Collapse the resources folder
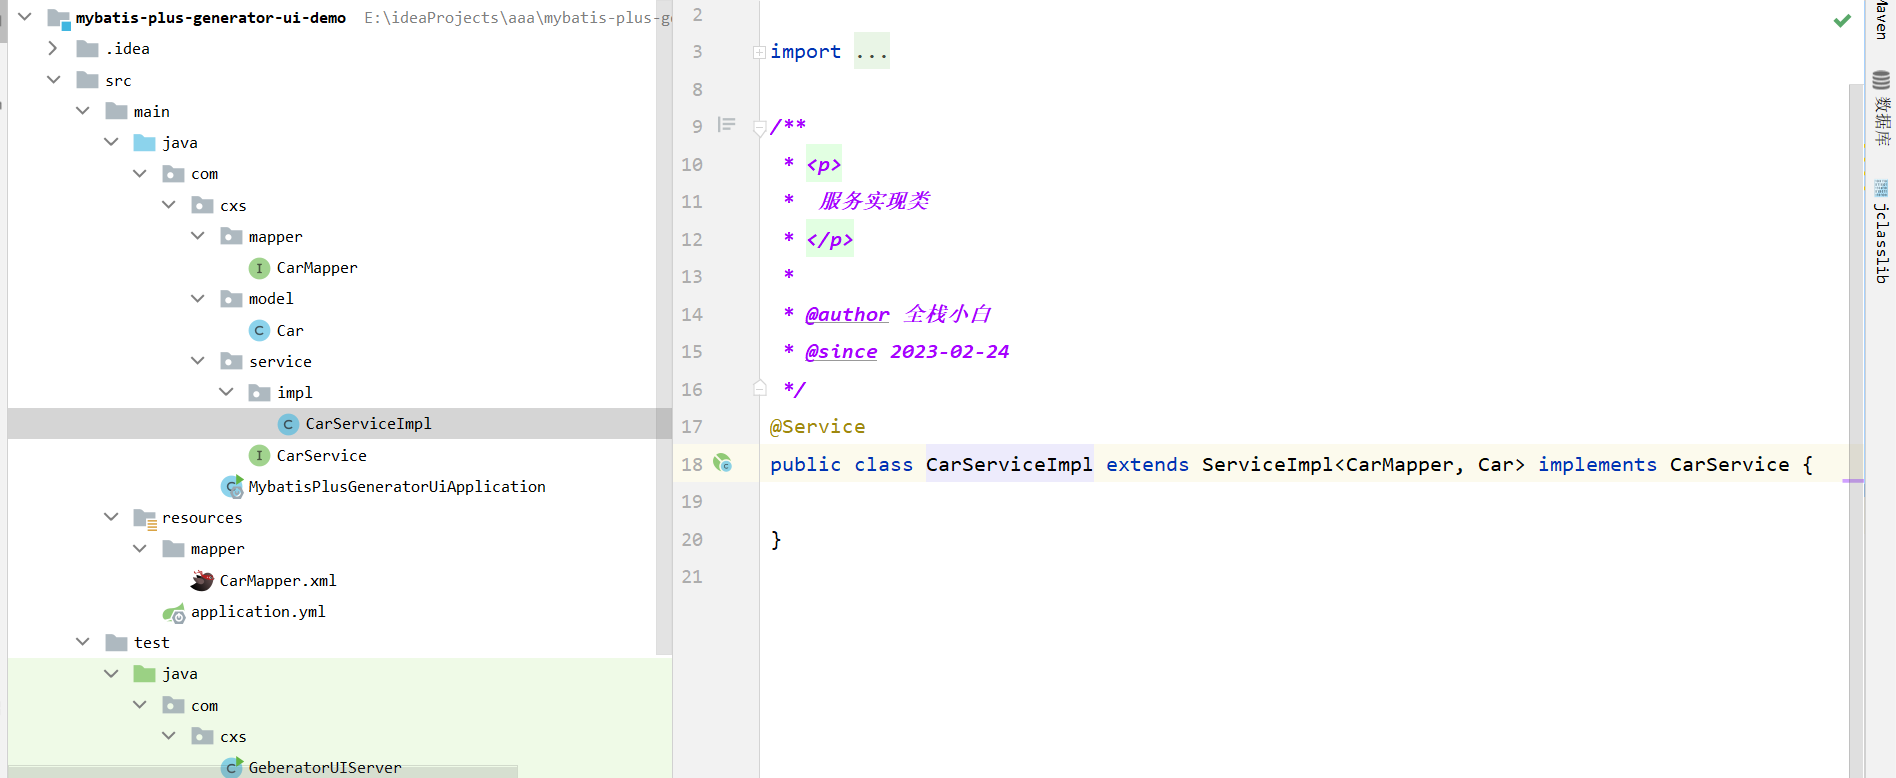 (x=111, y=517)
